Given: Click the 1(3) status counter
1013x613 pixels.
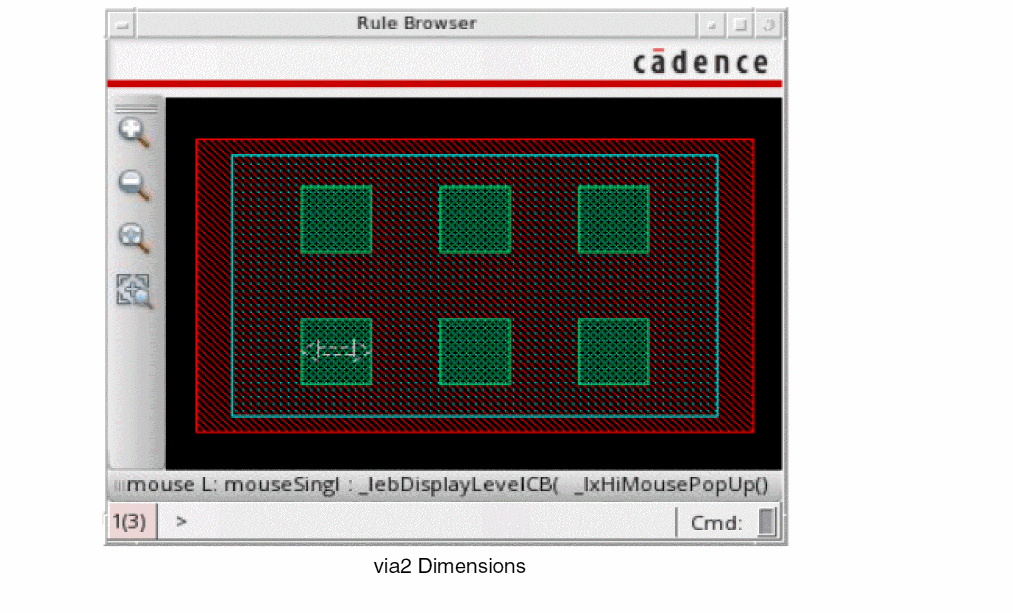Looking at the screenshot, I should pyautogui.click(x=131, y=521).
